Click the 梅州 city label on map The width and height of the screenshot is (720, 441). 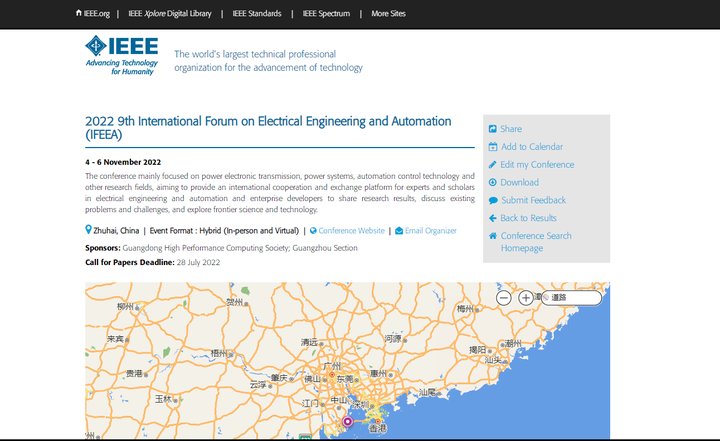pyautogui.click(x=465, y=309)
